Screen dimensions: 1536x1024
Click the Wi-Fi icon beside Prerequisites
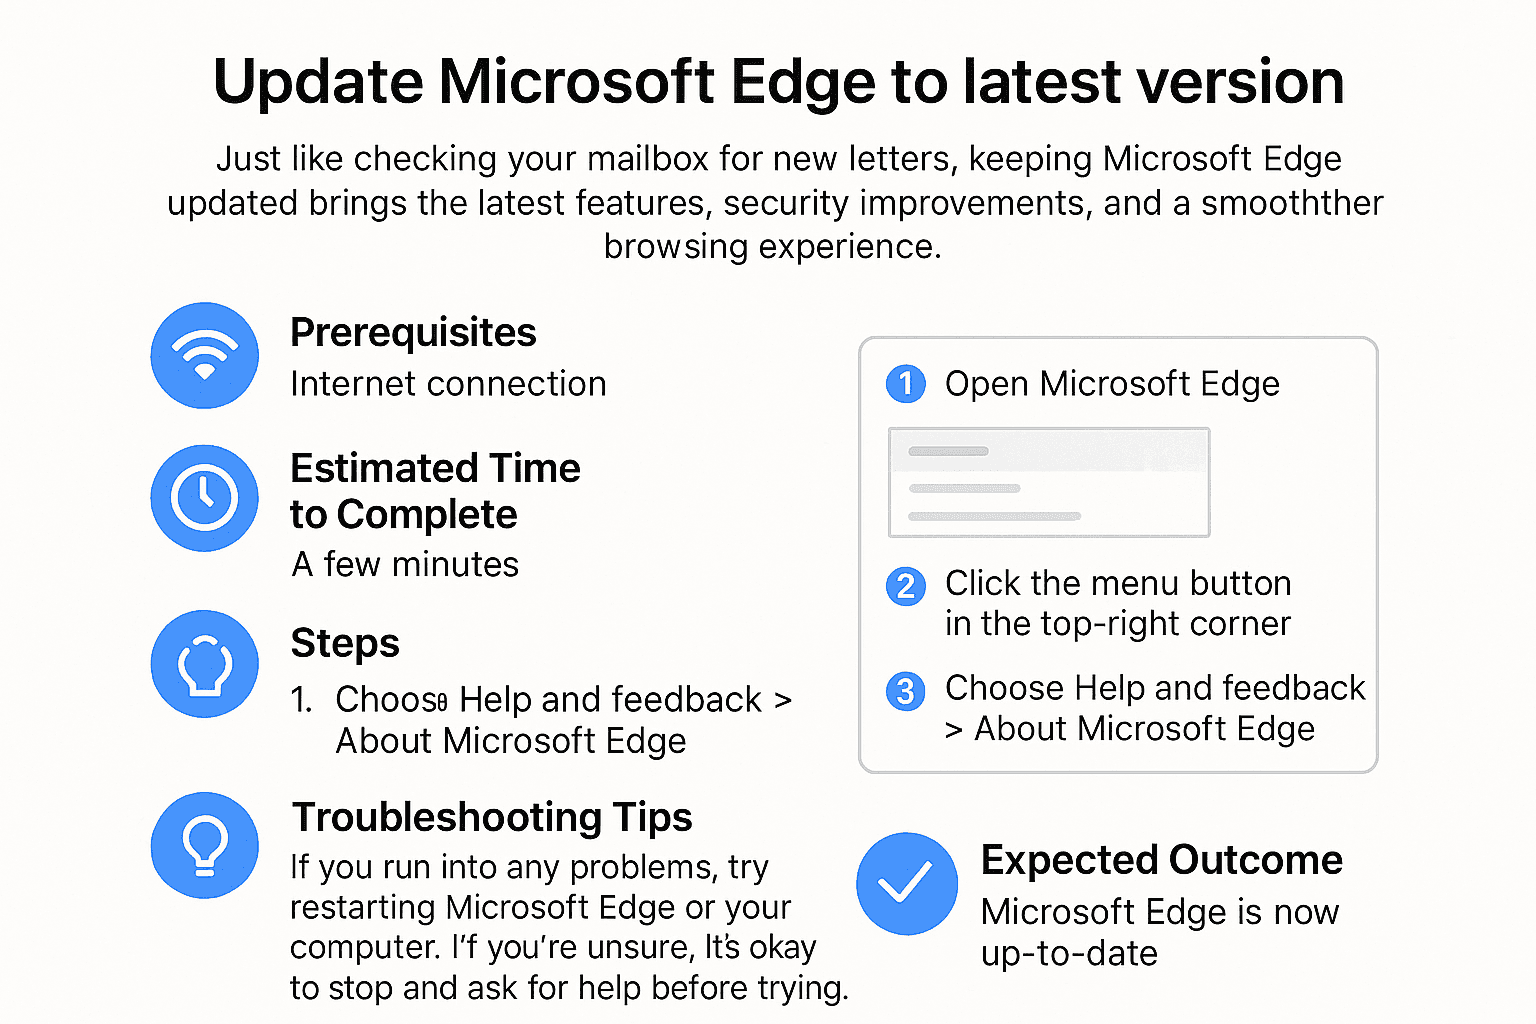(x=205, y=356)
